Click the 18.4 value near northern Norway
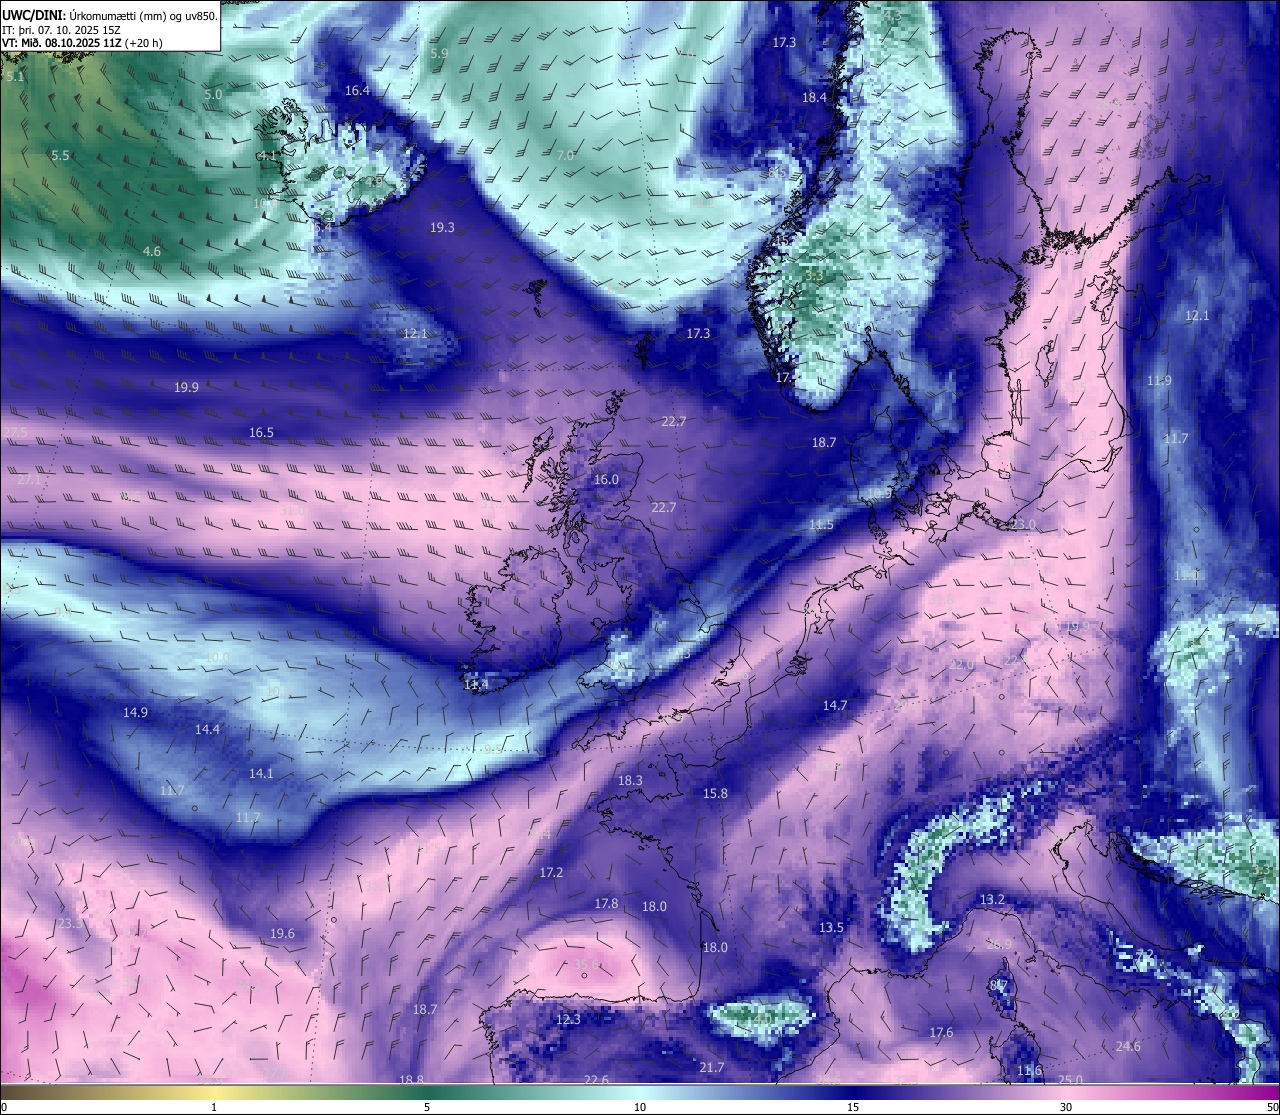Viewport: 1280px width, 1115px height. (x=815, y=97)
